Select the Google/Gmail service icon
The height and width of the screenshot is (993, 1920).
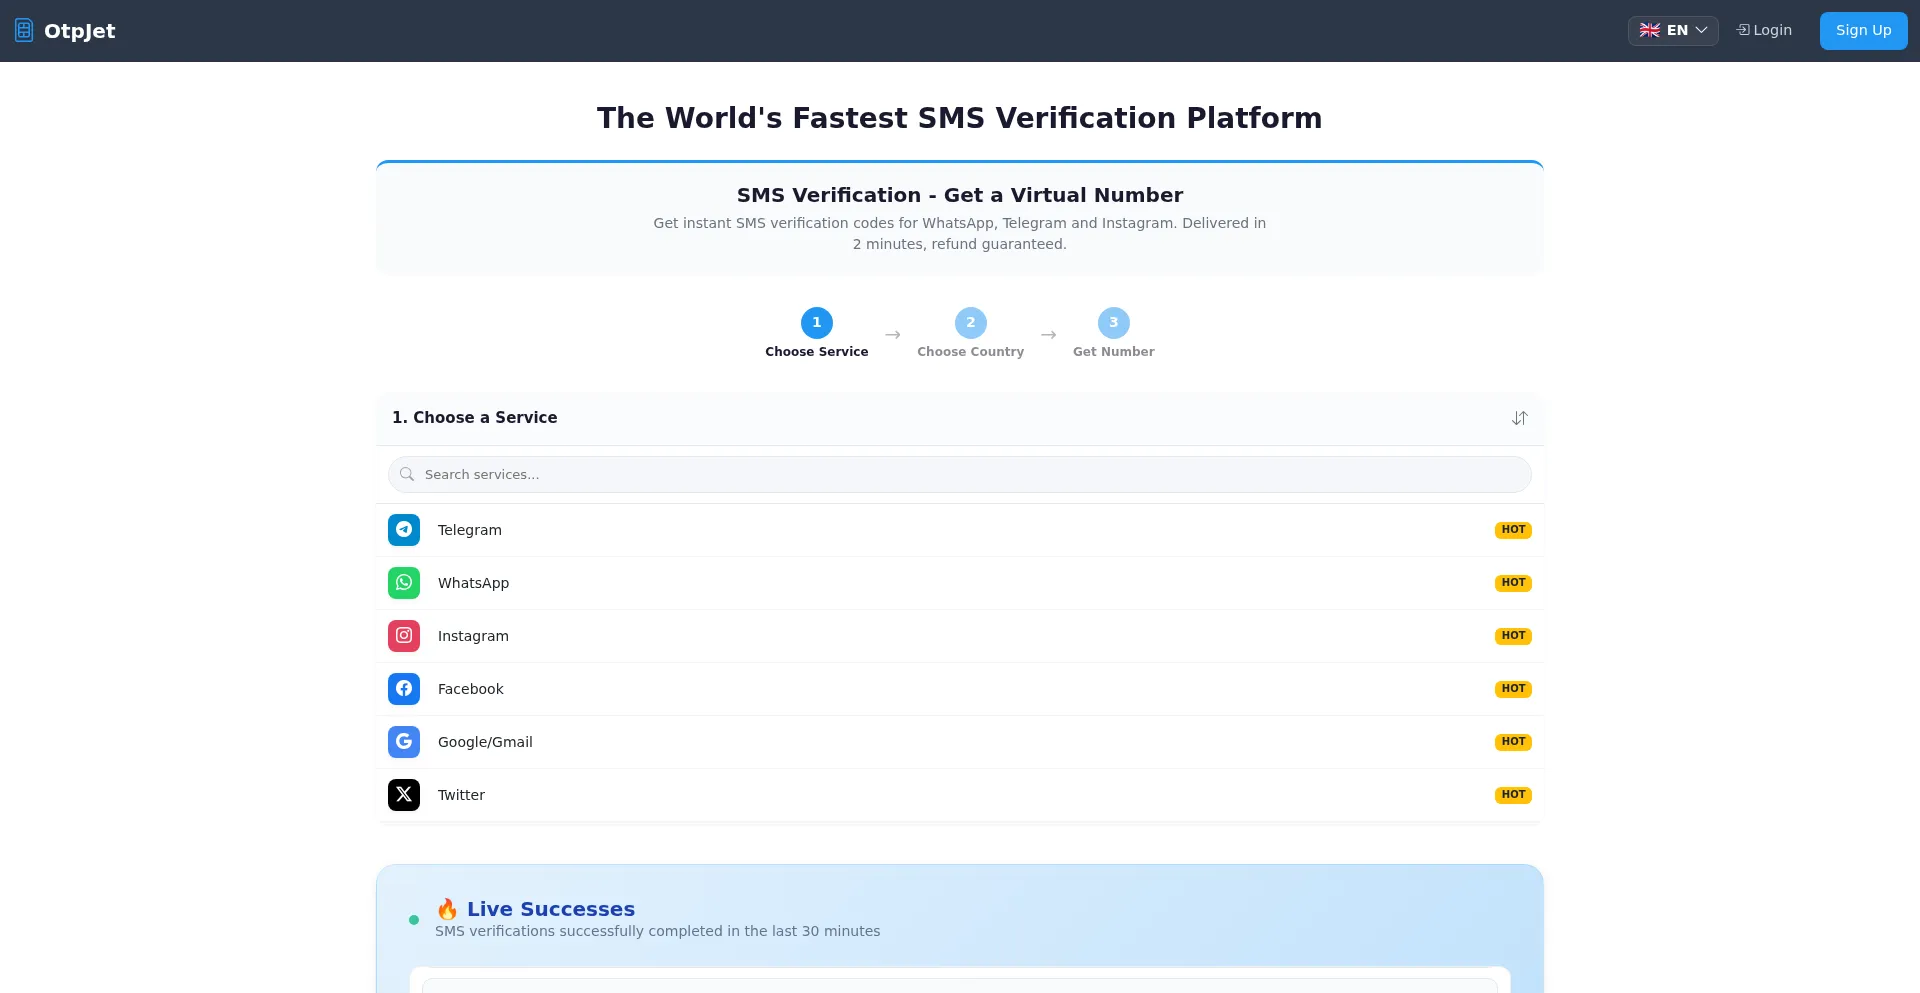coord(404,742)
